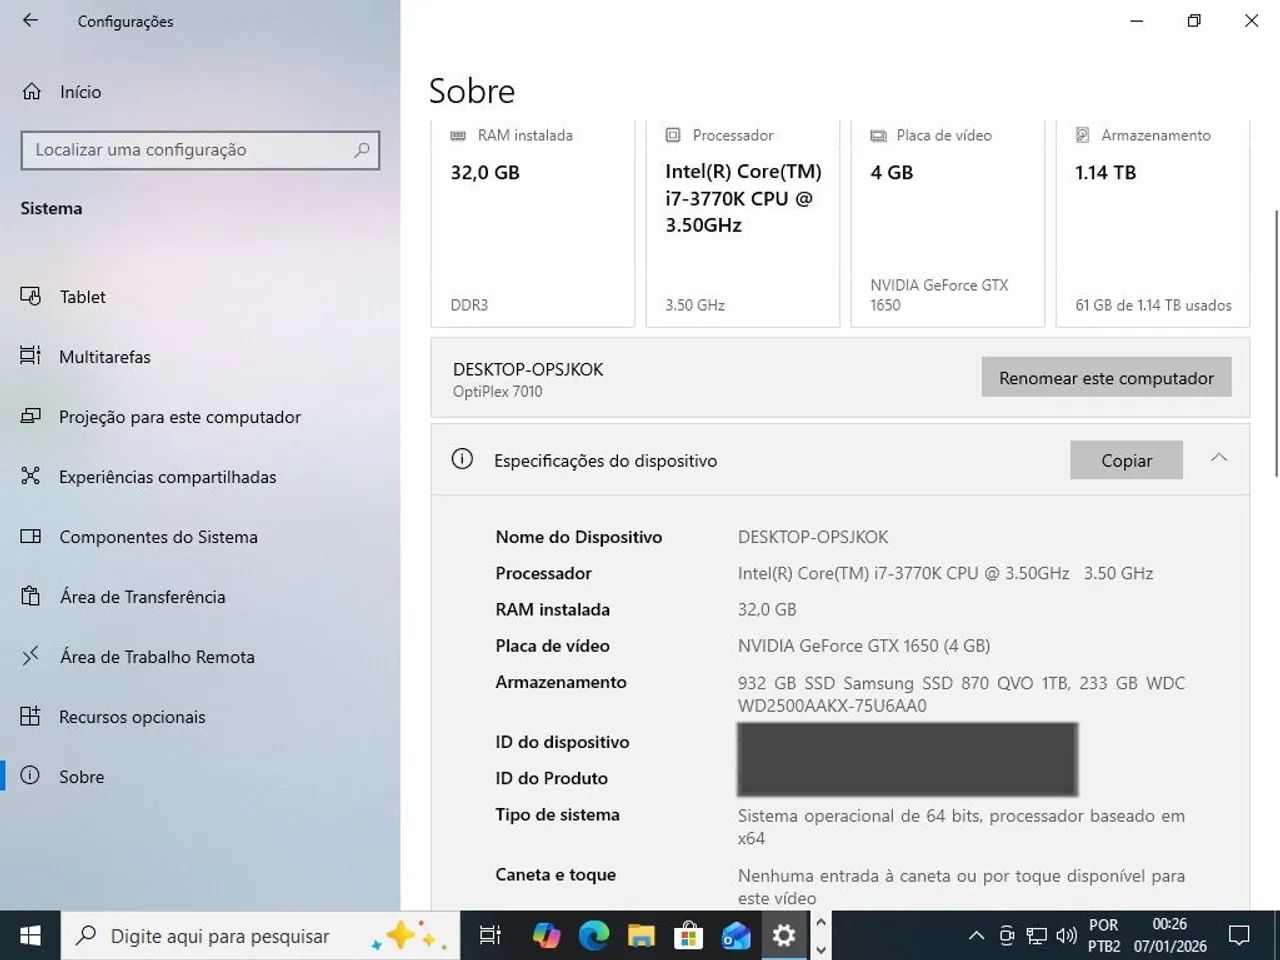Screen dimensions: 1280x960
Task: Open the Início home icon
Action: (x=32, y=92)
